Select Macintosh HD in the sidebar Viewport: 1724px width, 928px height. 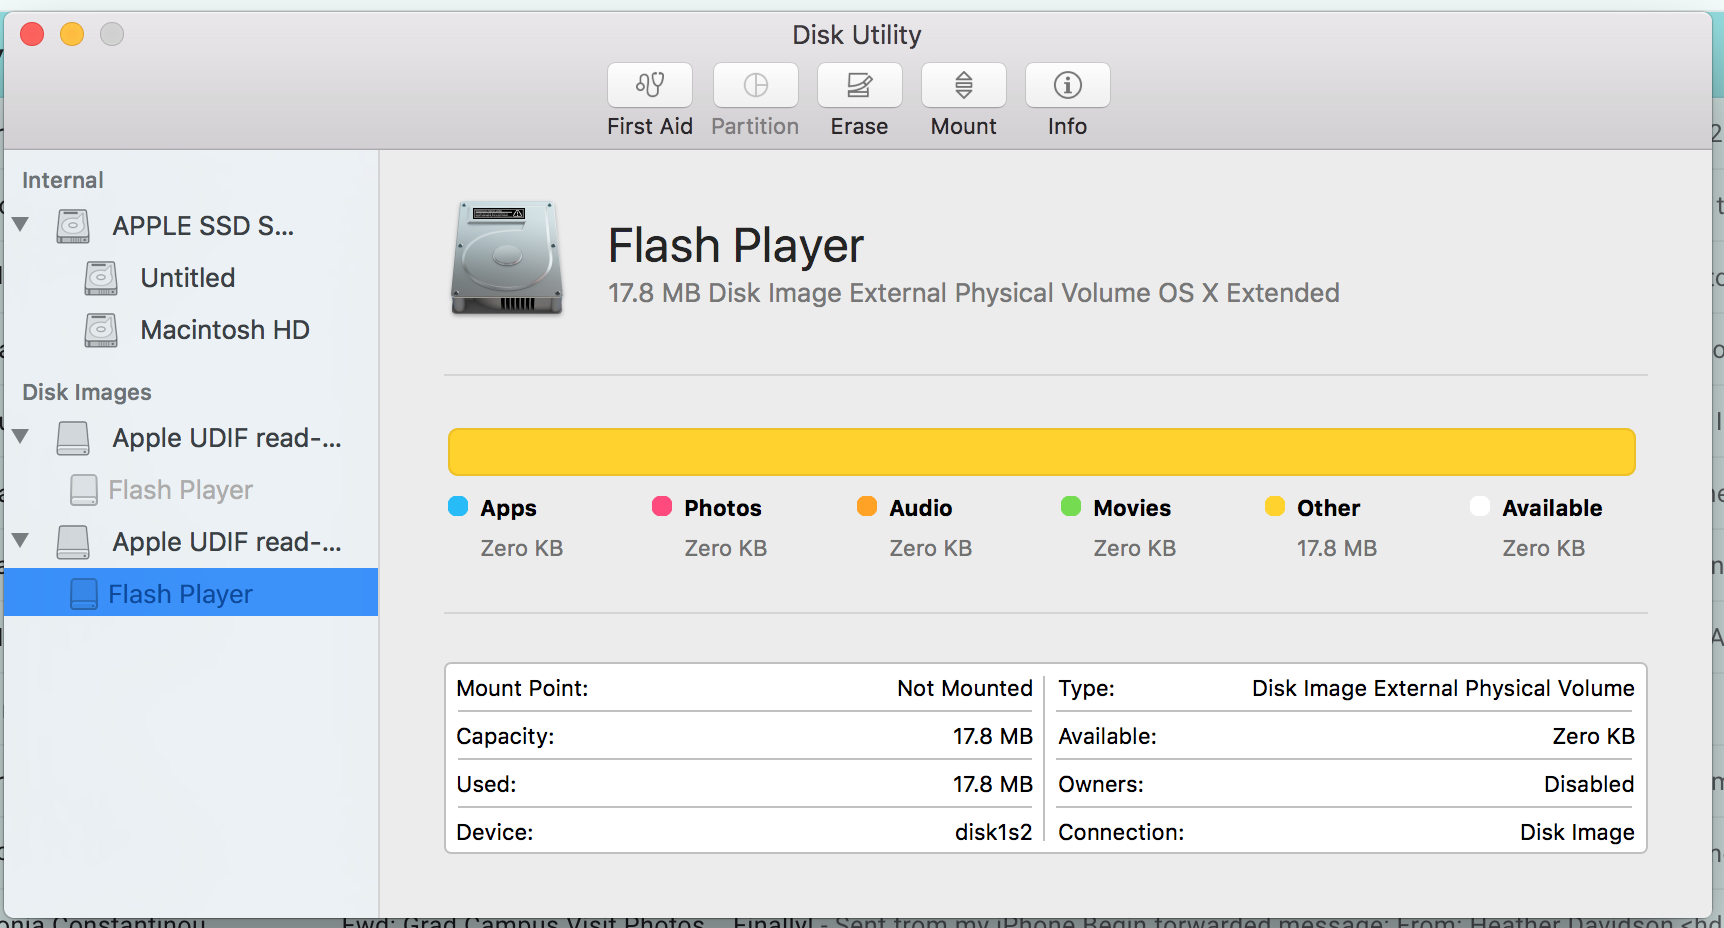[x=225, y=330]
